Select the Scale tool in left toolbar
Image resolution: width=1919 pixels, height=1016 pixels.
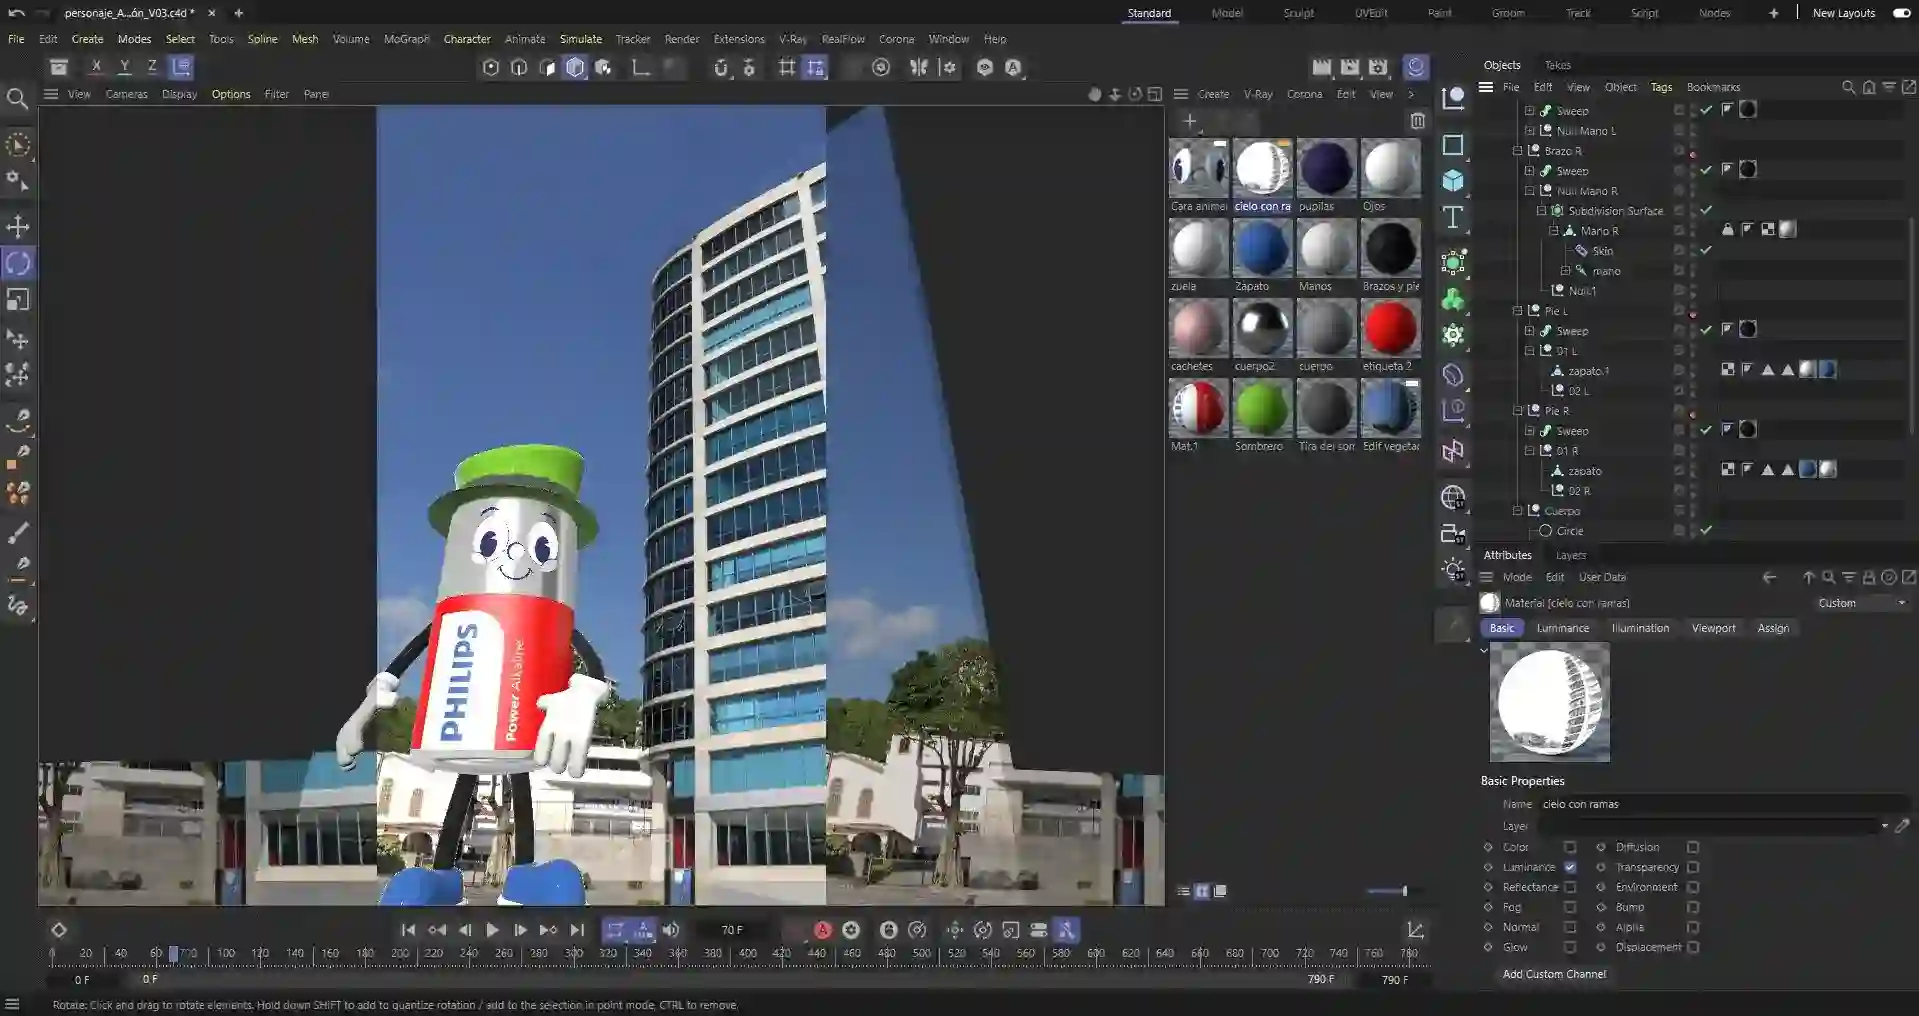click(x=18, y=300)
